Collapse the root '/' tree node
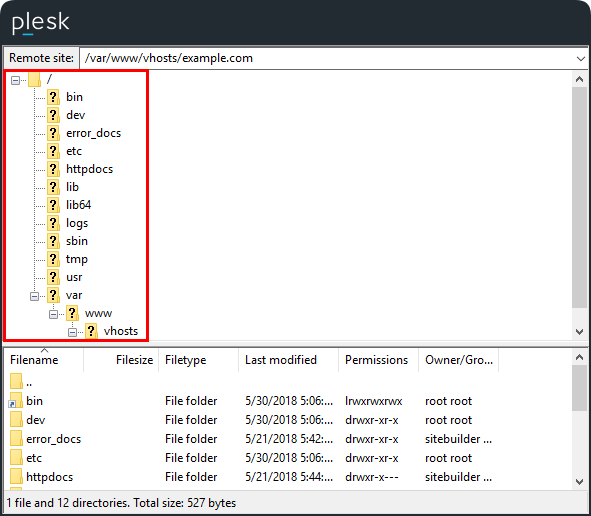The image size is (591, 516). pos(15,80)
